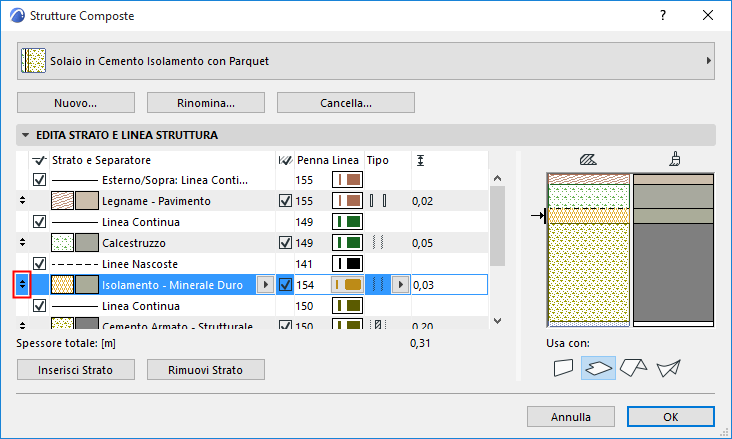
Task: Click the fill hatch swatch of Calcestruzzo
Action: tap(62, 243)
